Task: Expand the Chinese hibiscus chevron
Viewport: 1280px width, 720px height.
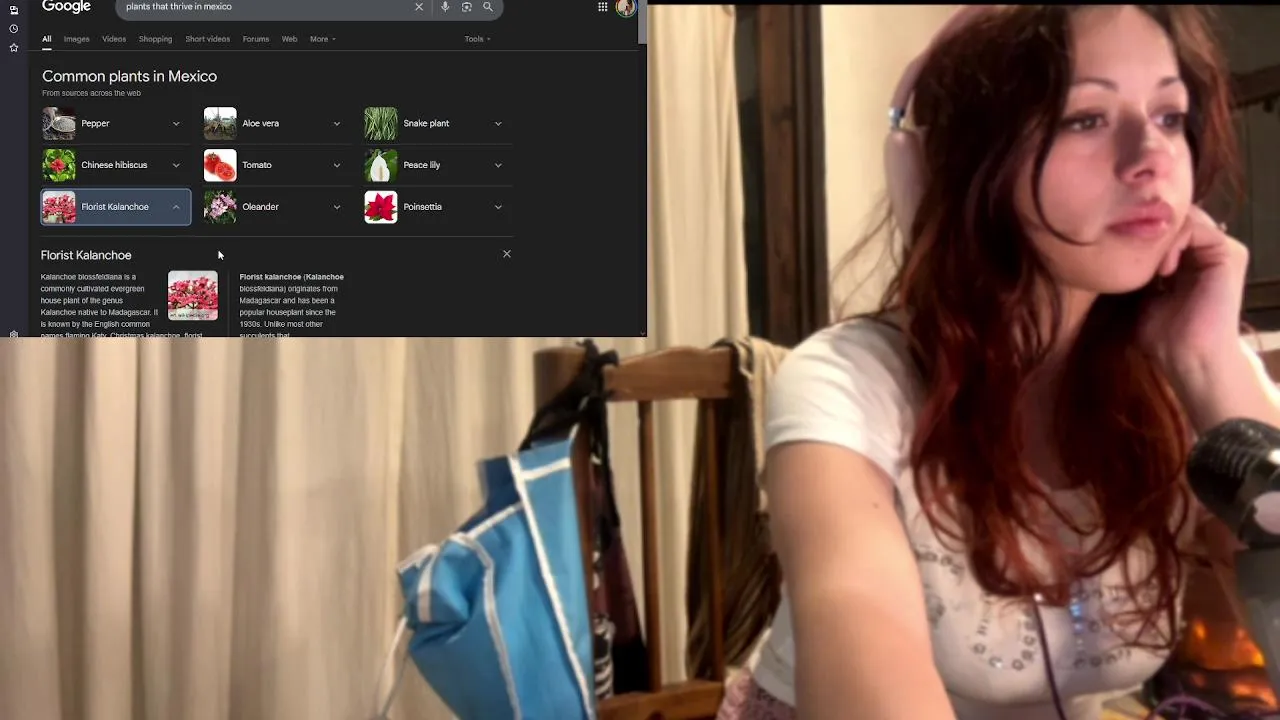Action: pos(176,165)
